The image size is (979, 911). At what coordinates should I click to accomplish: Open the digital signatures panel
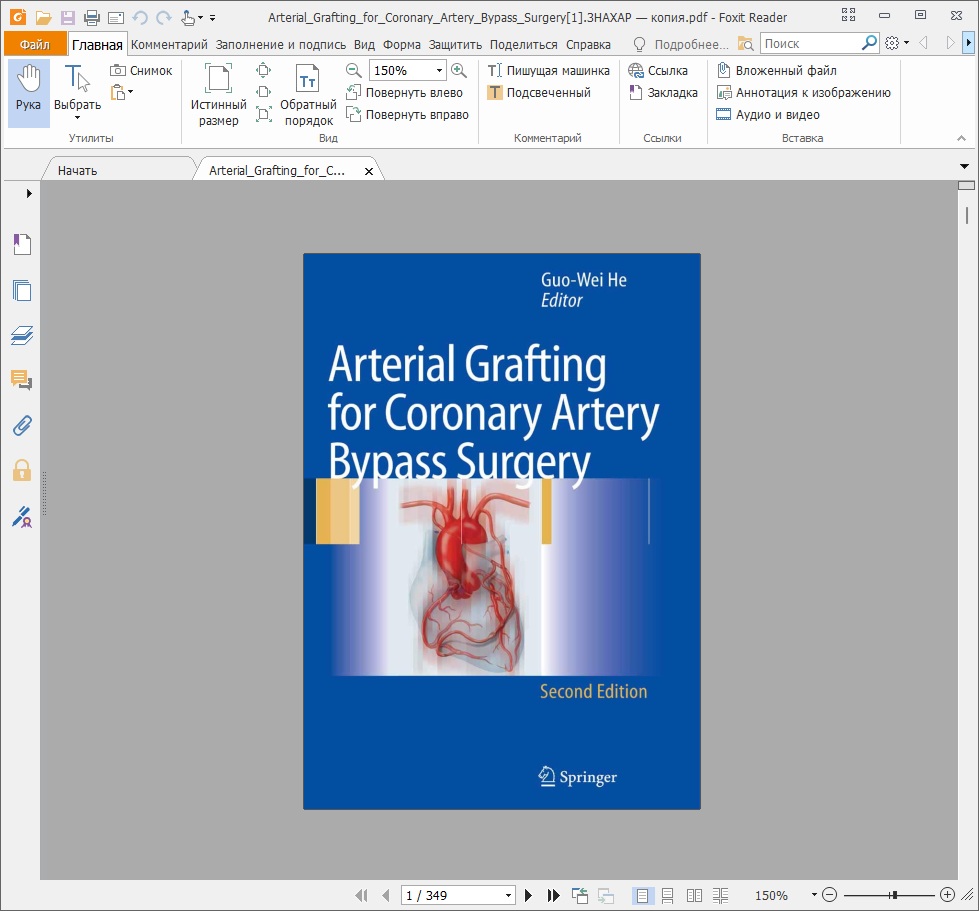click(22, 517)
